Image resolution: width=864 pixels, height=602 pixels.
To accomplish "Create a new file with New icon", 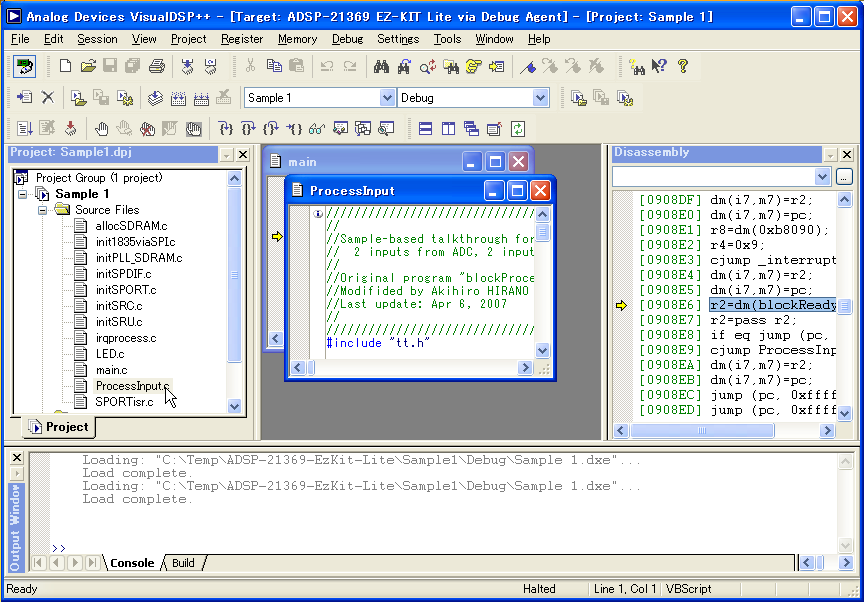I will 65,67.
